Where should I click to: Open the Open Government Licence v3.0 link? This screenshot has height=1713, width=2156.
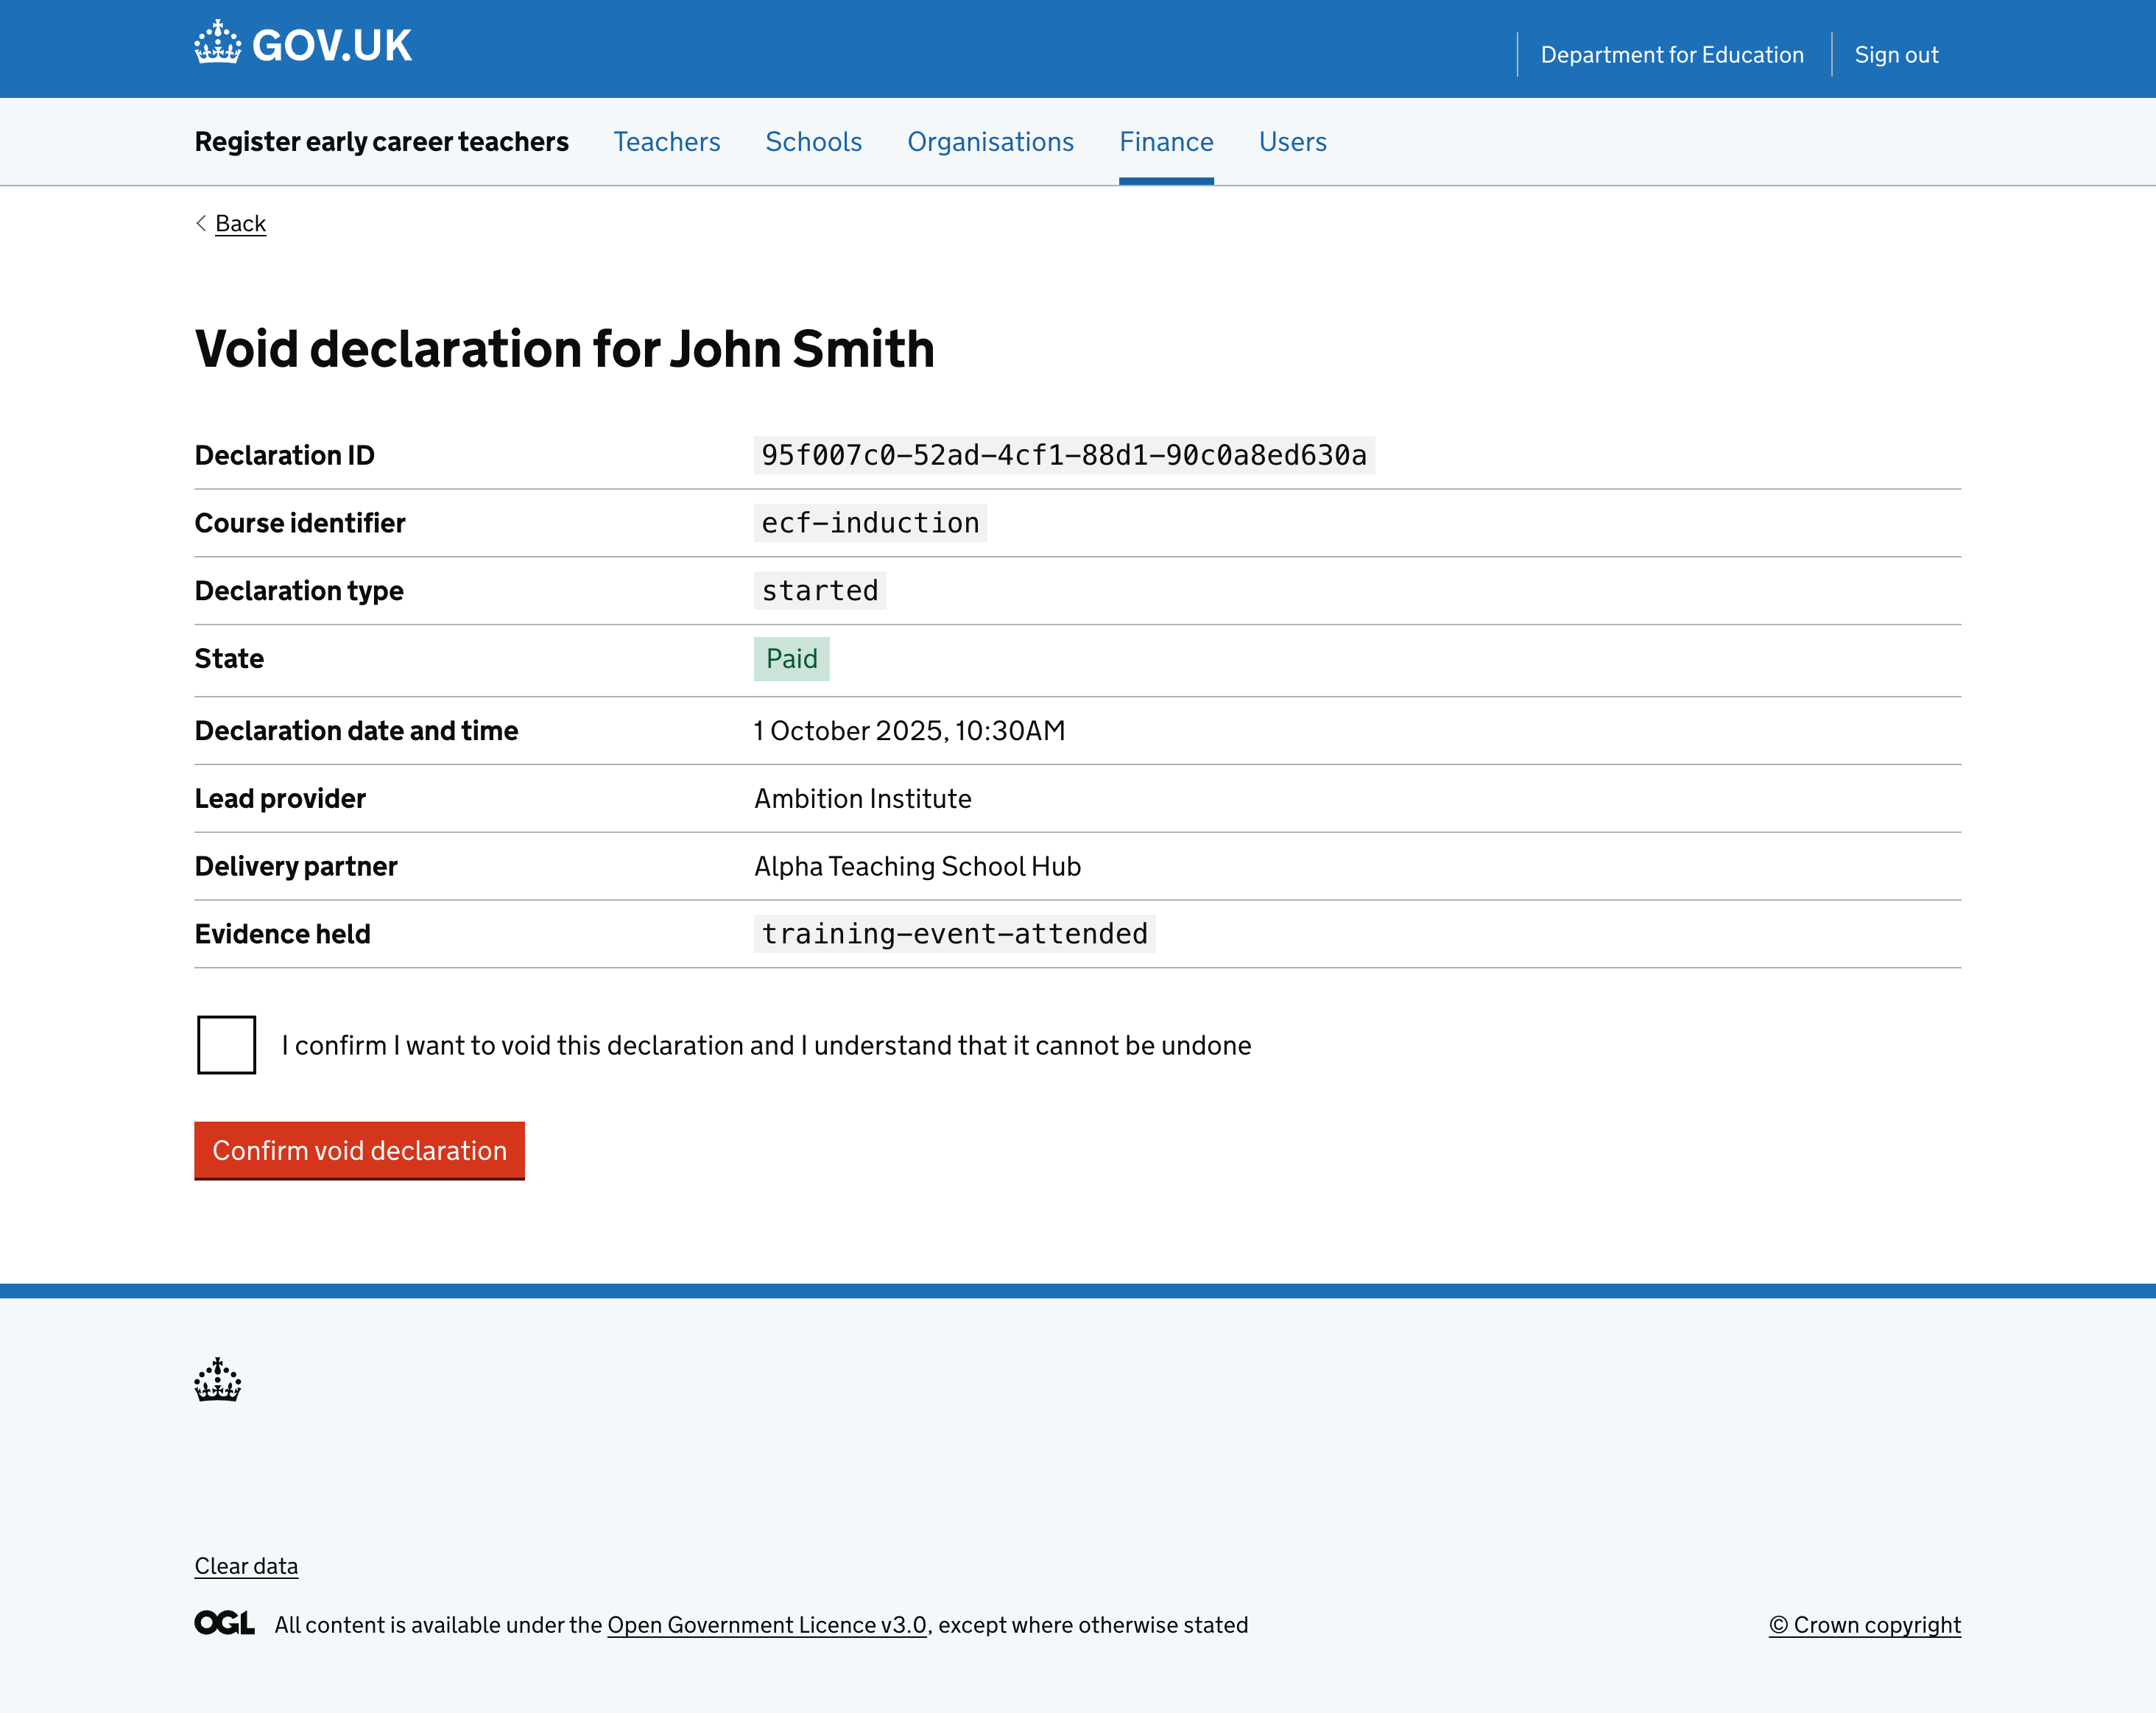coord(767,1625)
